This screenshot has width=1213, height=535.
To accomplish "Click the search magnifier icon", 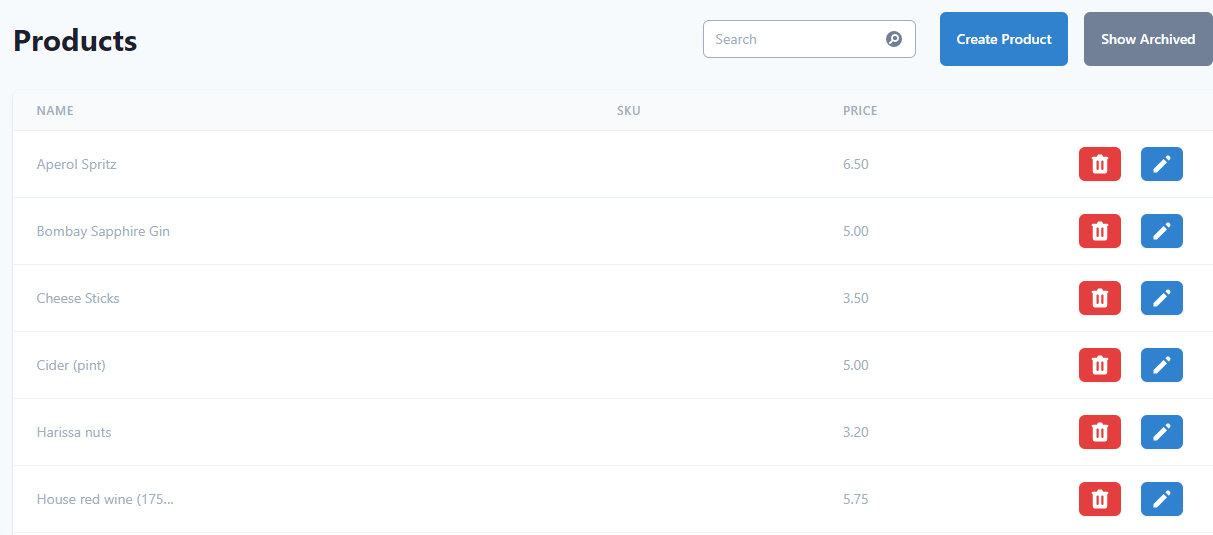I will tap(894, 39).
